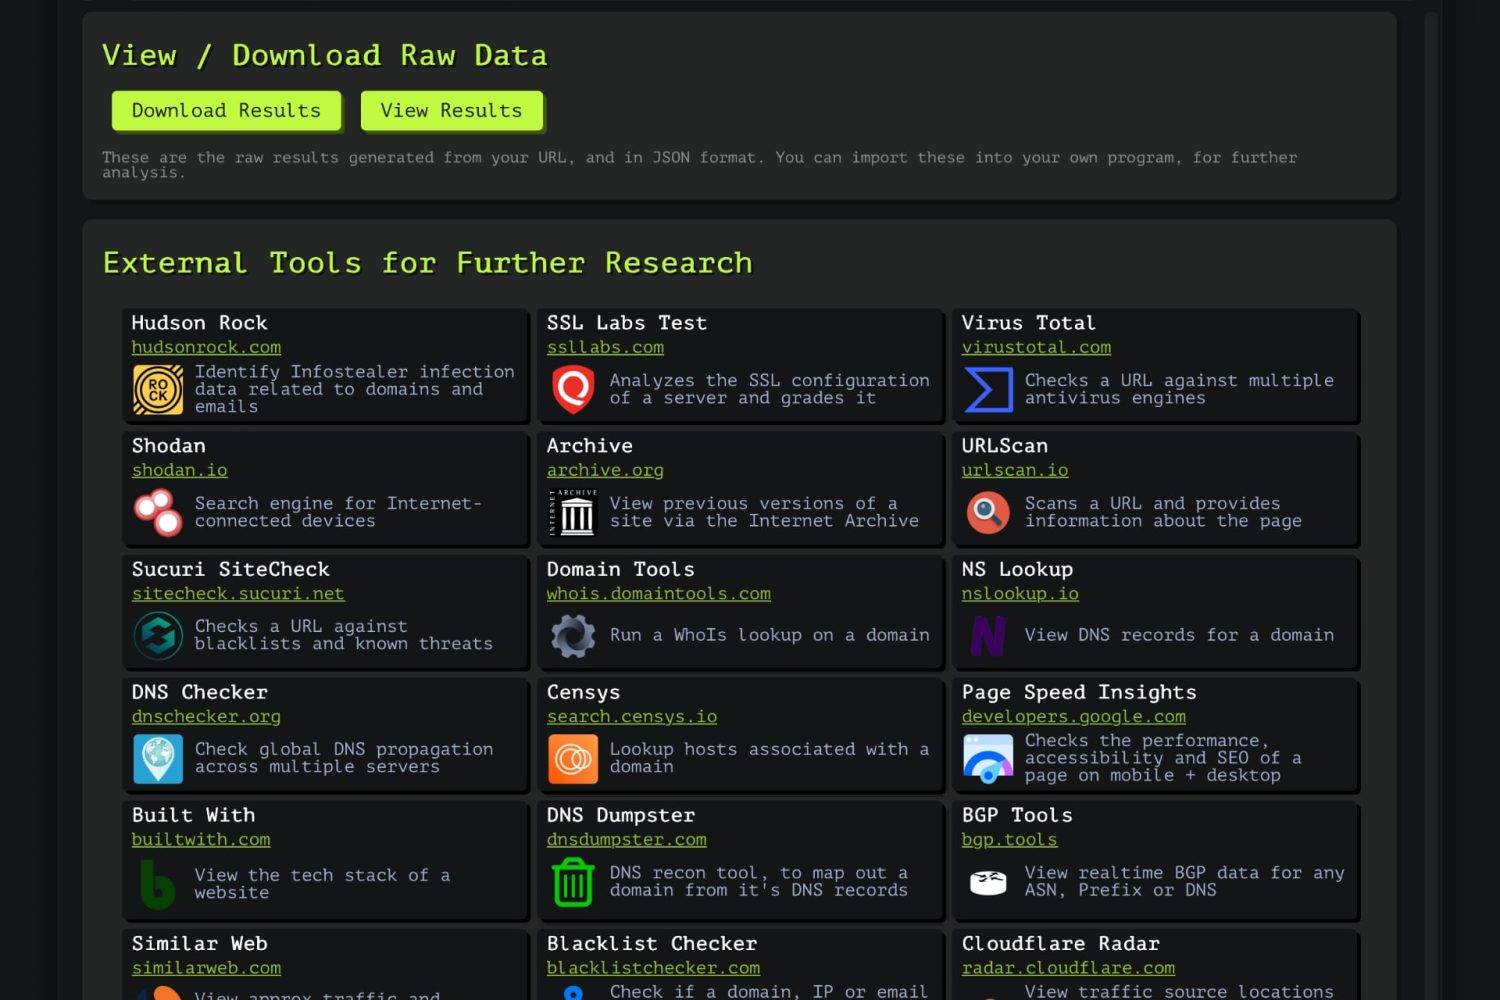
Task: Click the Cloudflare Radar card title
Action: (x=1060, y=944)
